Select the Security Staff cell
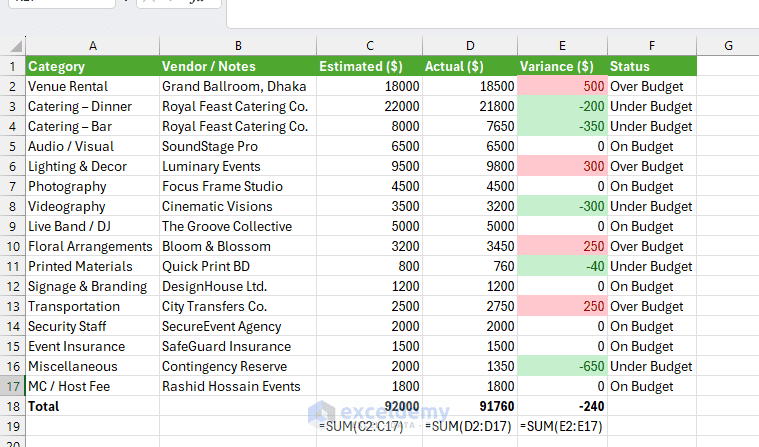 pos(92,326)
